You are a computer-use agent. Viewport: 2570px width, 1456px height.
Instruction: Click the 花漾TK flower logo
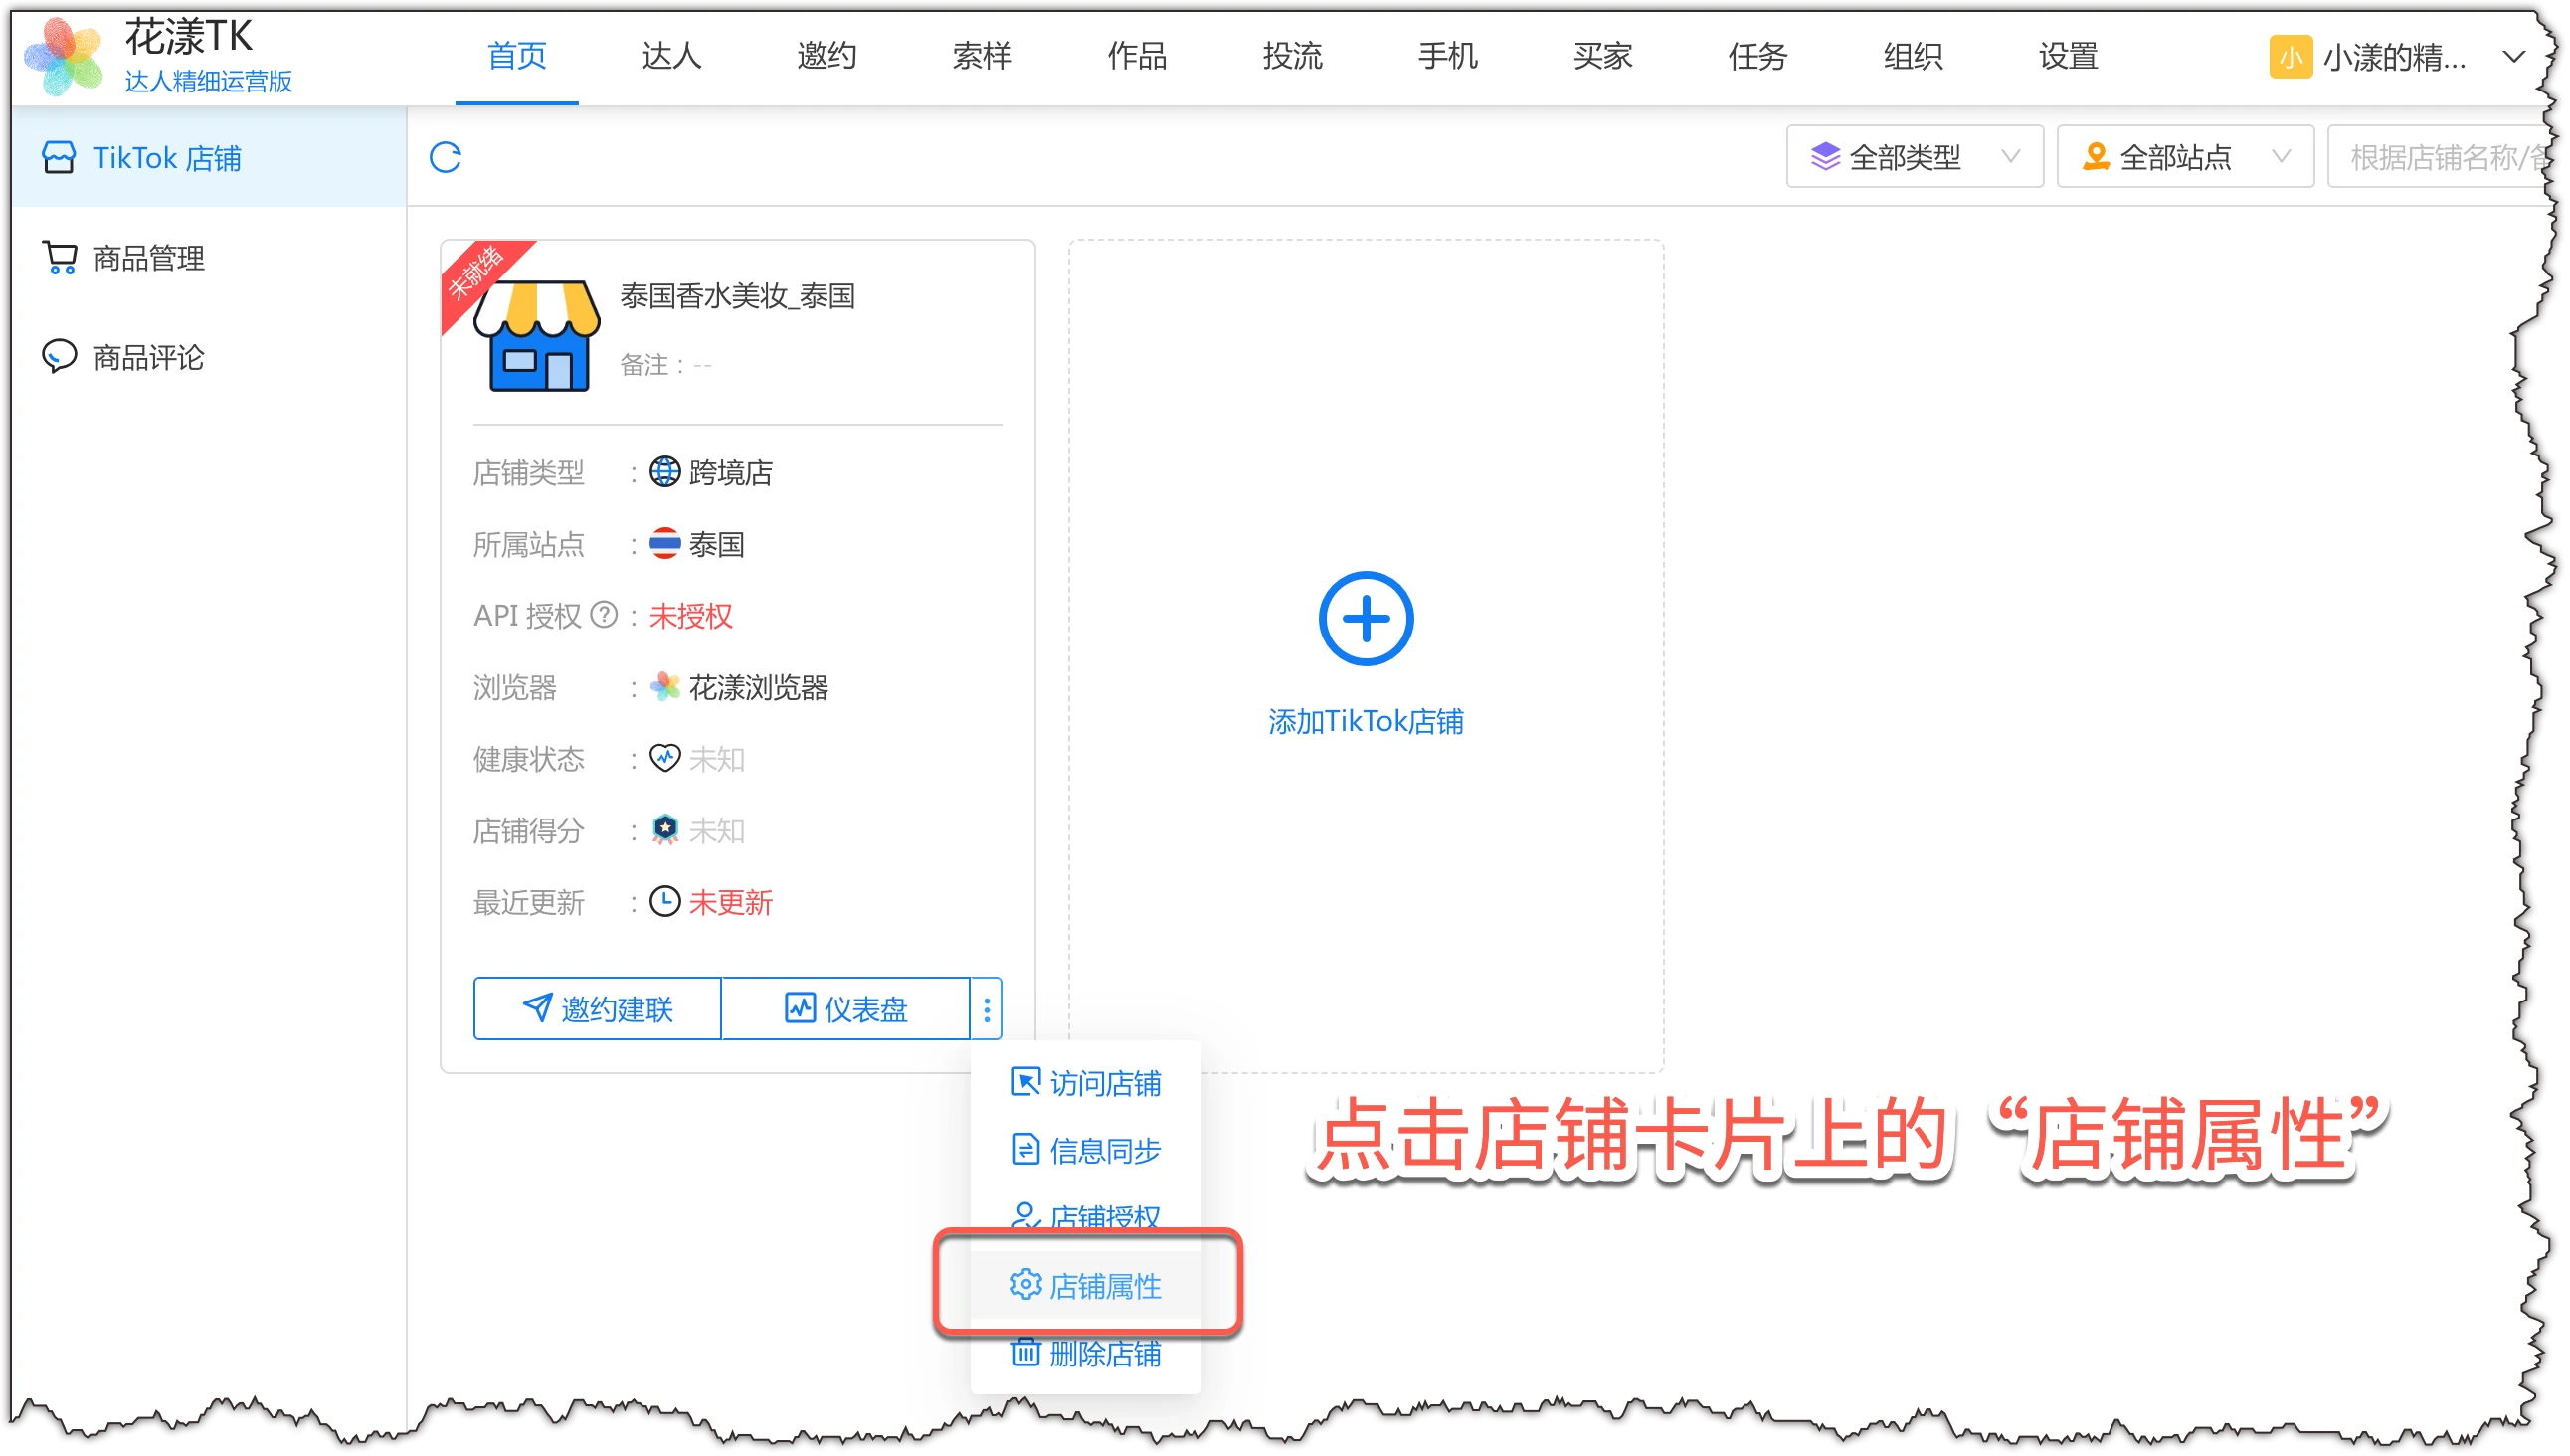64,56
